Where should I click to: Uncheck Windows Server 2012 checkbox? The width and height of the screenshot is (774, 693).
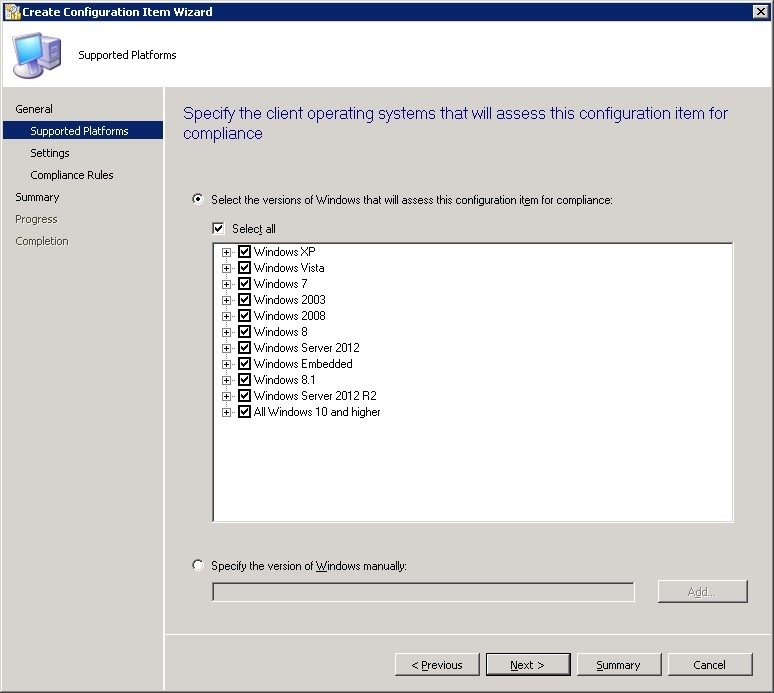pyautogui.click(x=244, y=347)
